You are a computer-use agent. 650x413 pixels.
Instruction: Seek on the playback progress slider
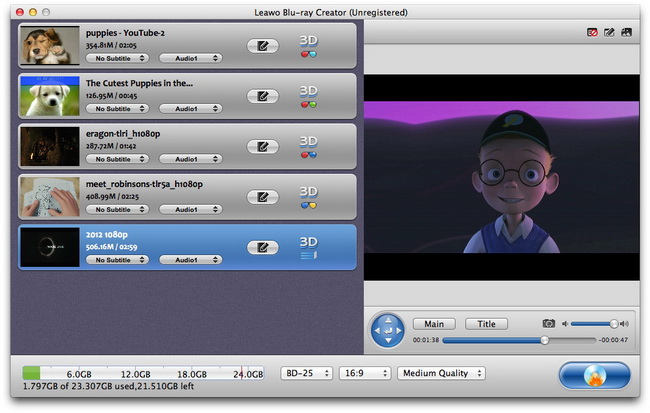click(519, 340)
